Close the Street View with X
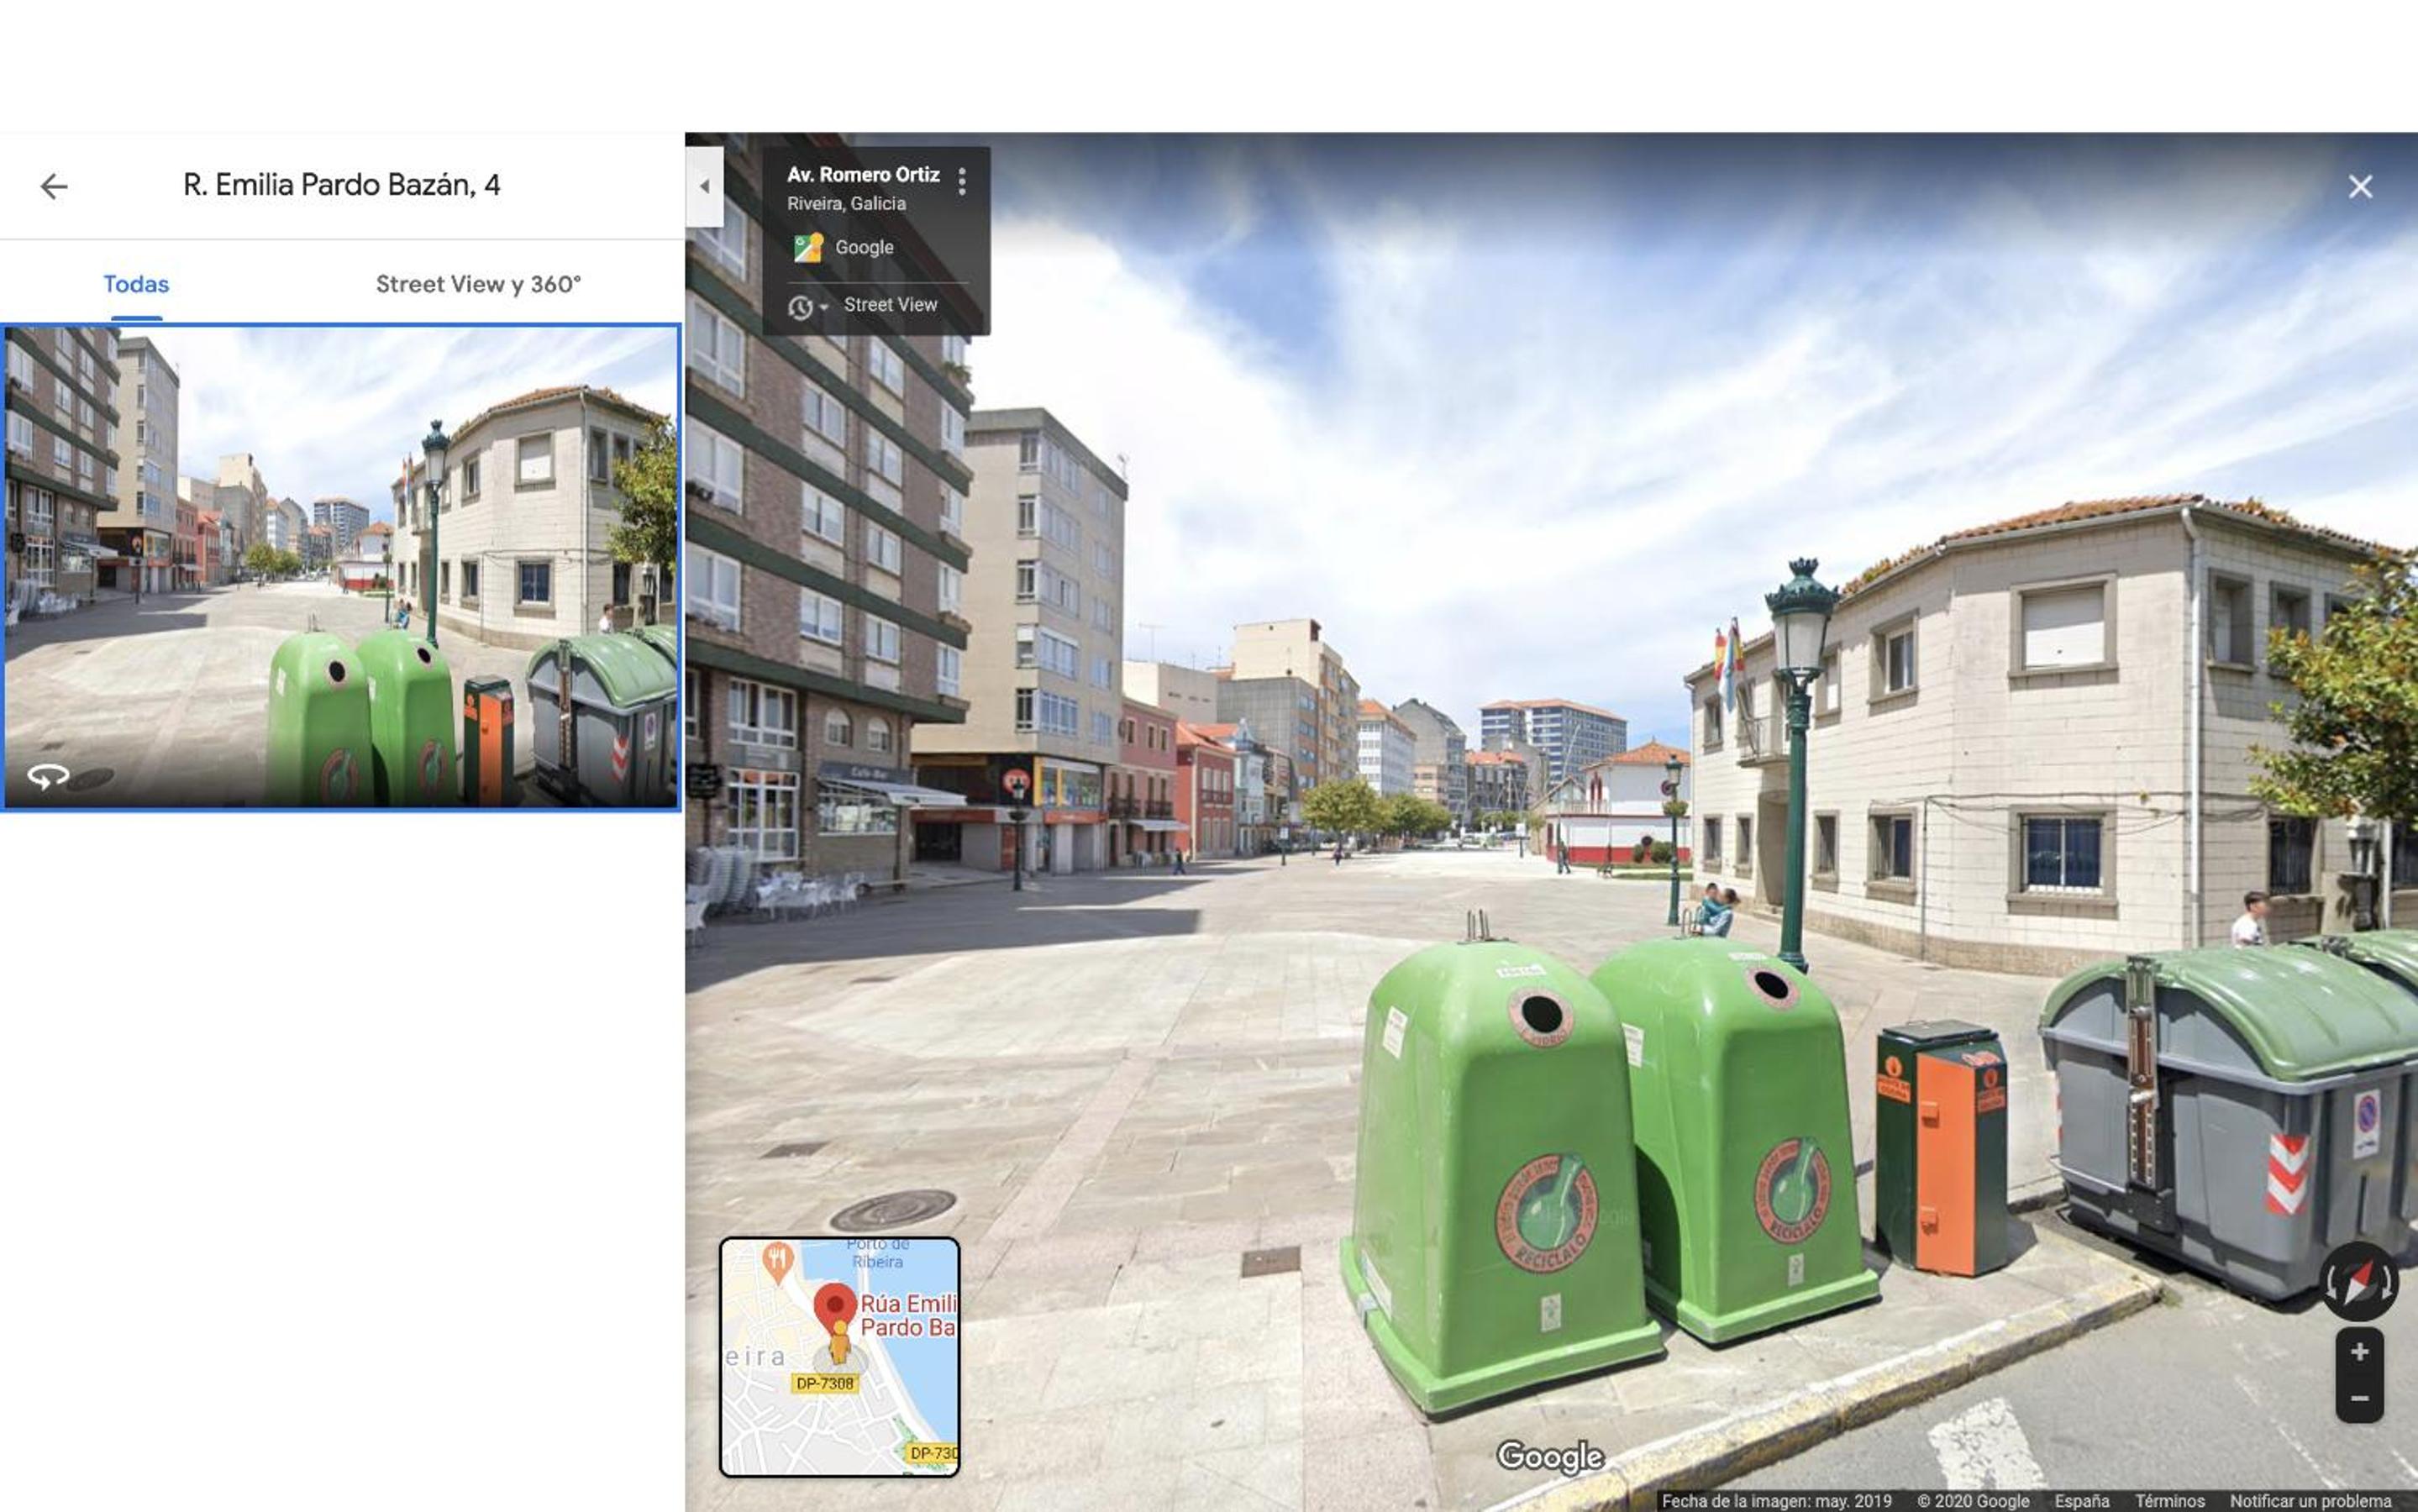Screen dimensions: 2418x1512 [2360, 187]
